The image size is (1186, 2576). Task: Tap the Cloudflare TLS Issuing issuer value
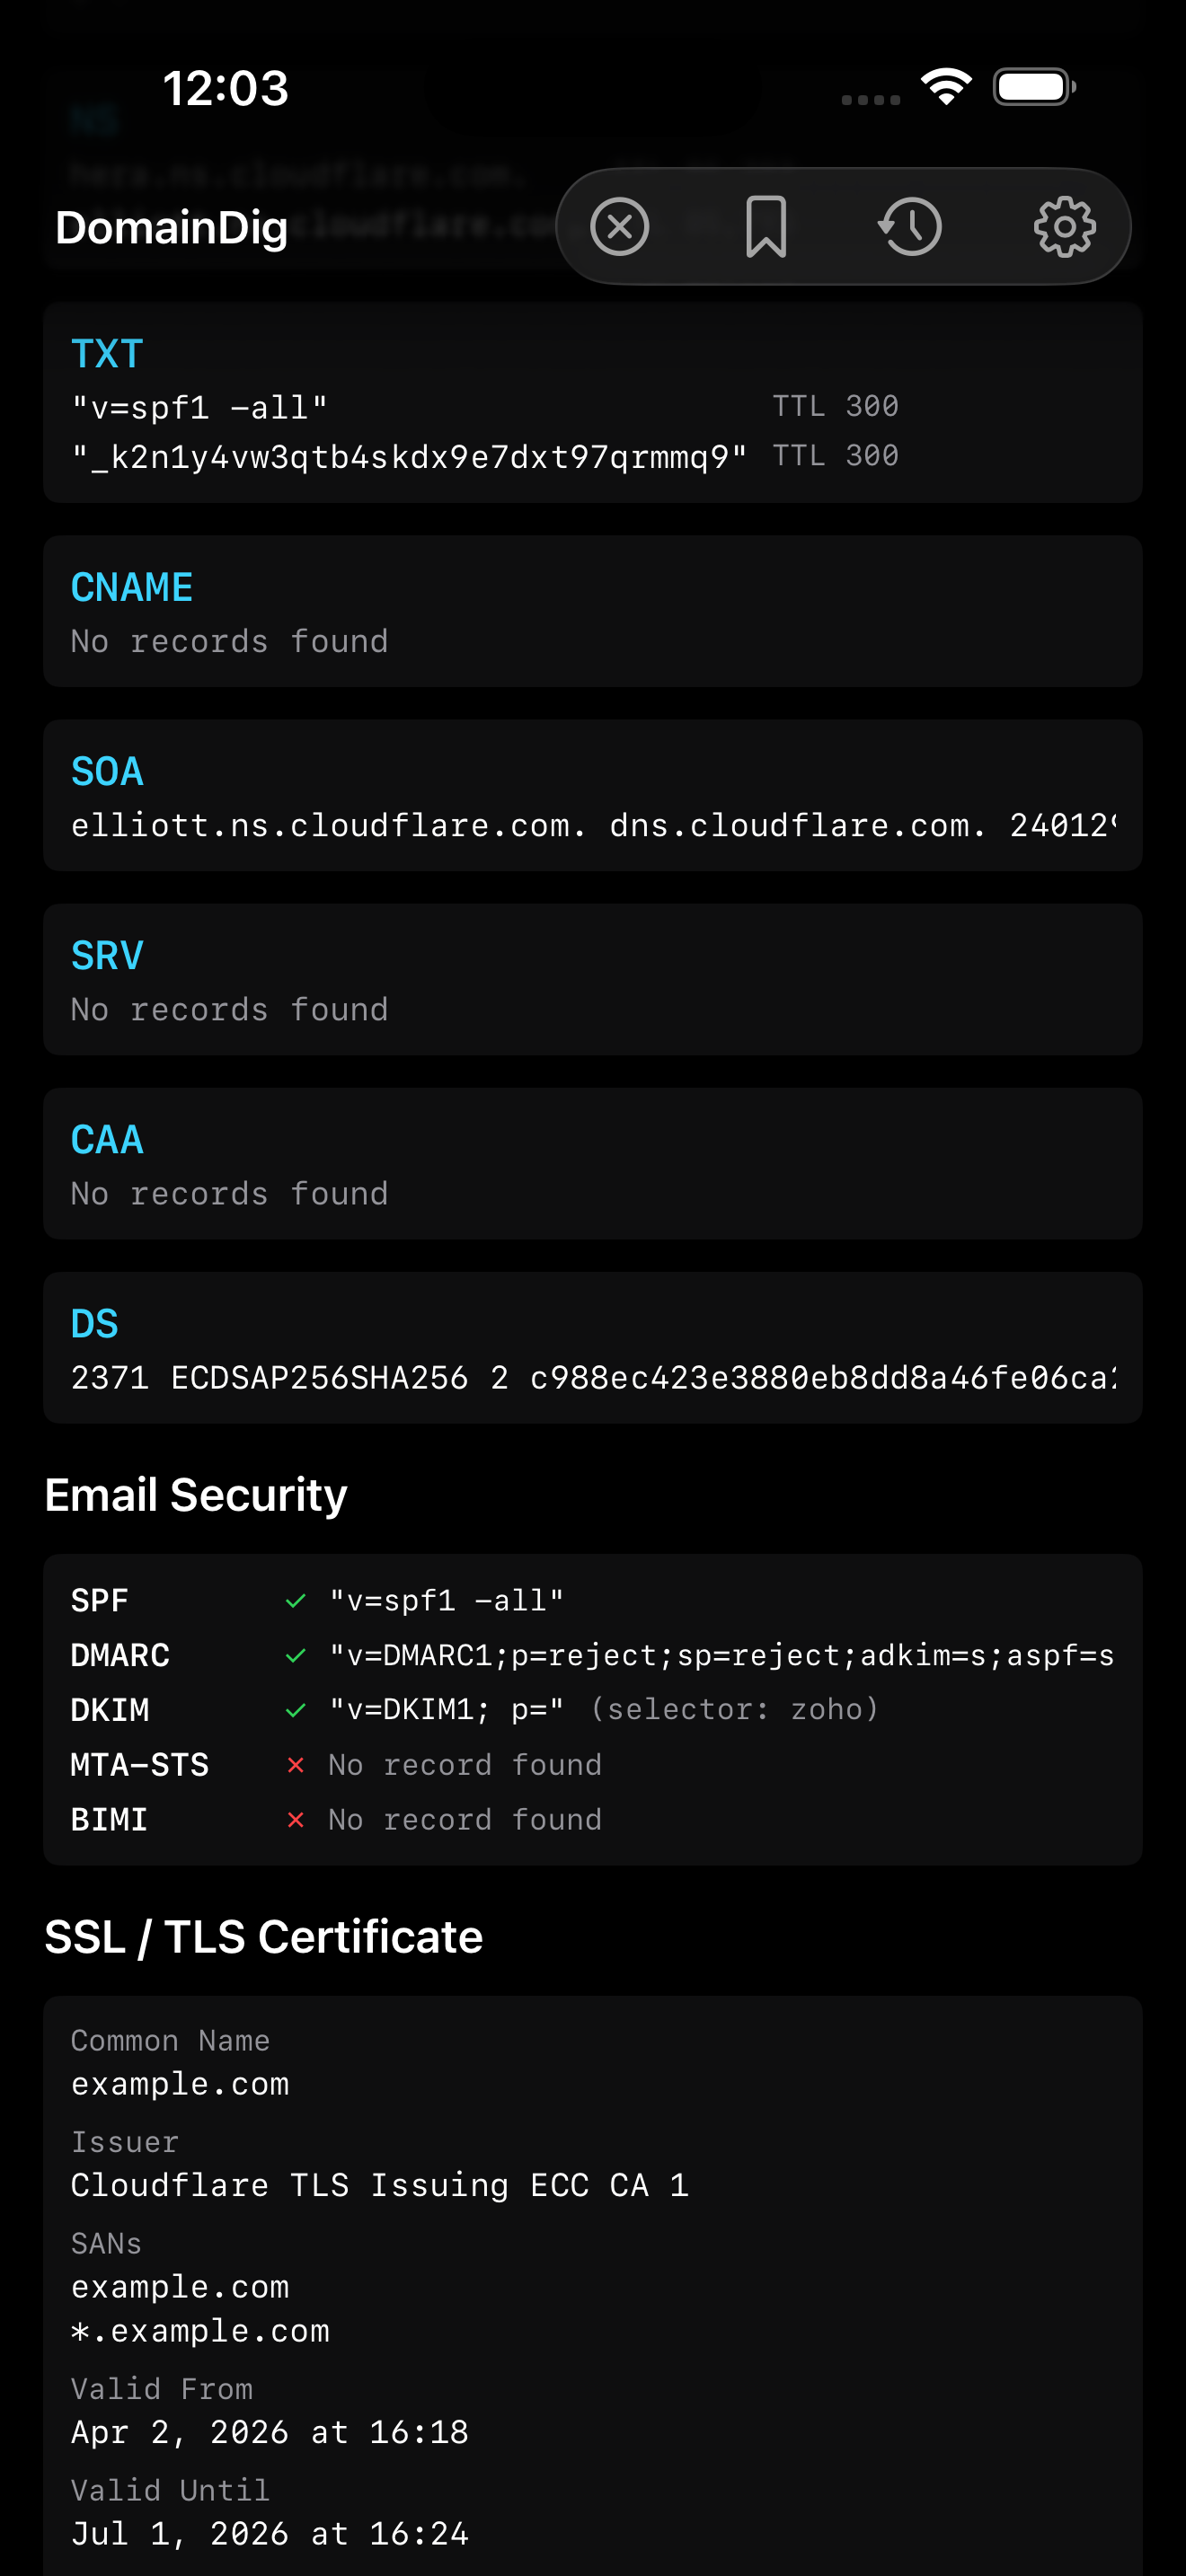(380, 2186)
